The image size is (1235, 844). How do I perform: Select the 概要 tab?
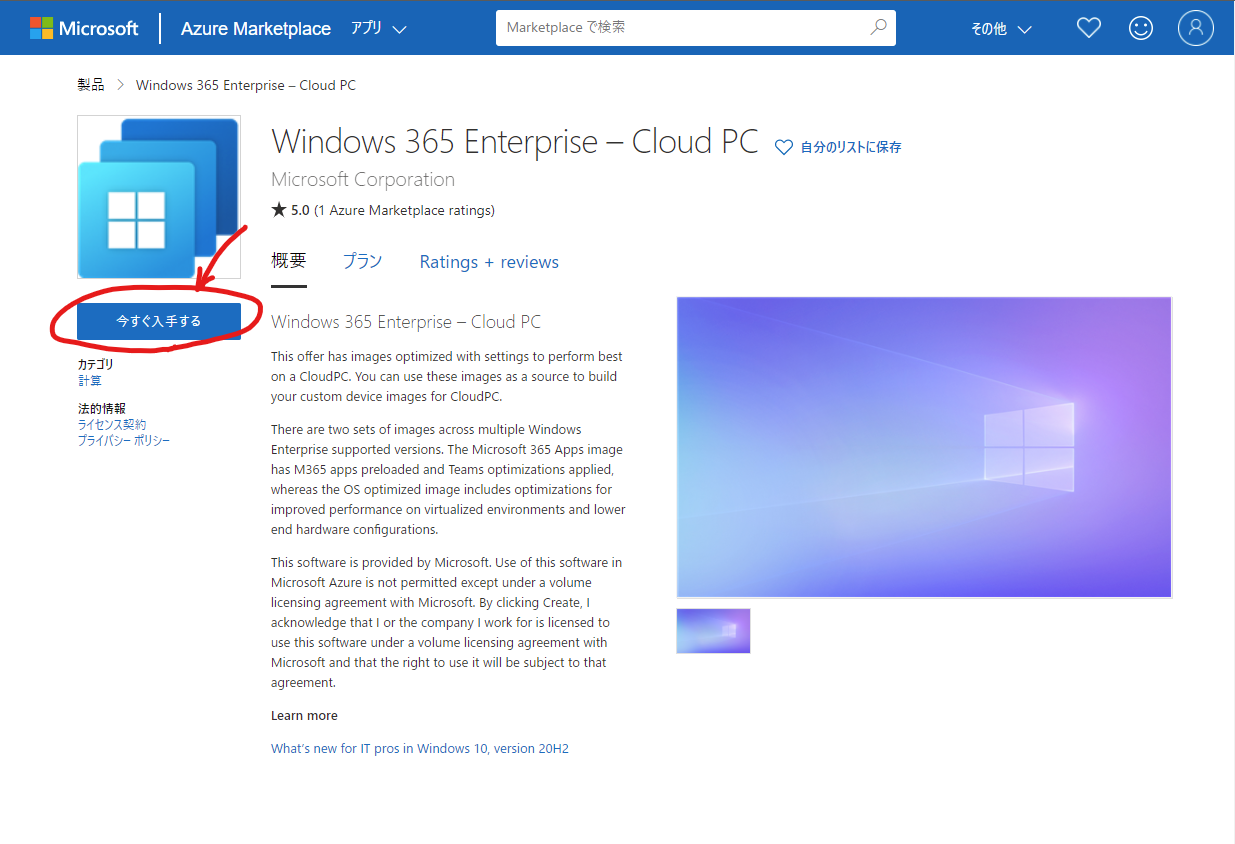tap(289, 262)
